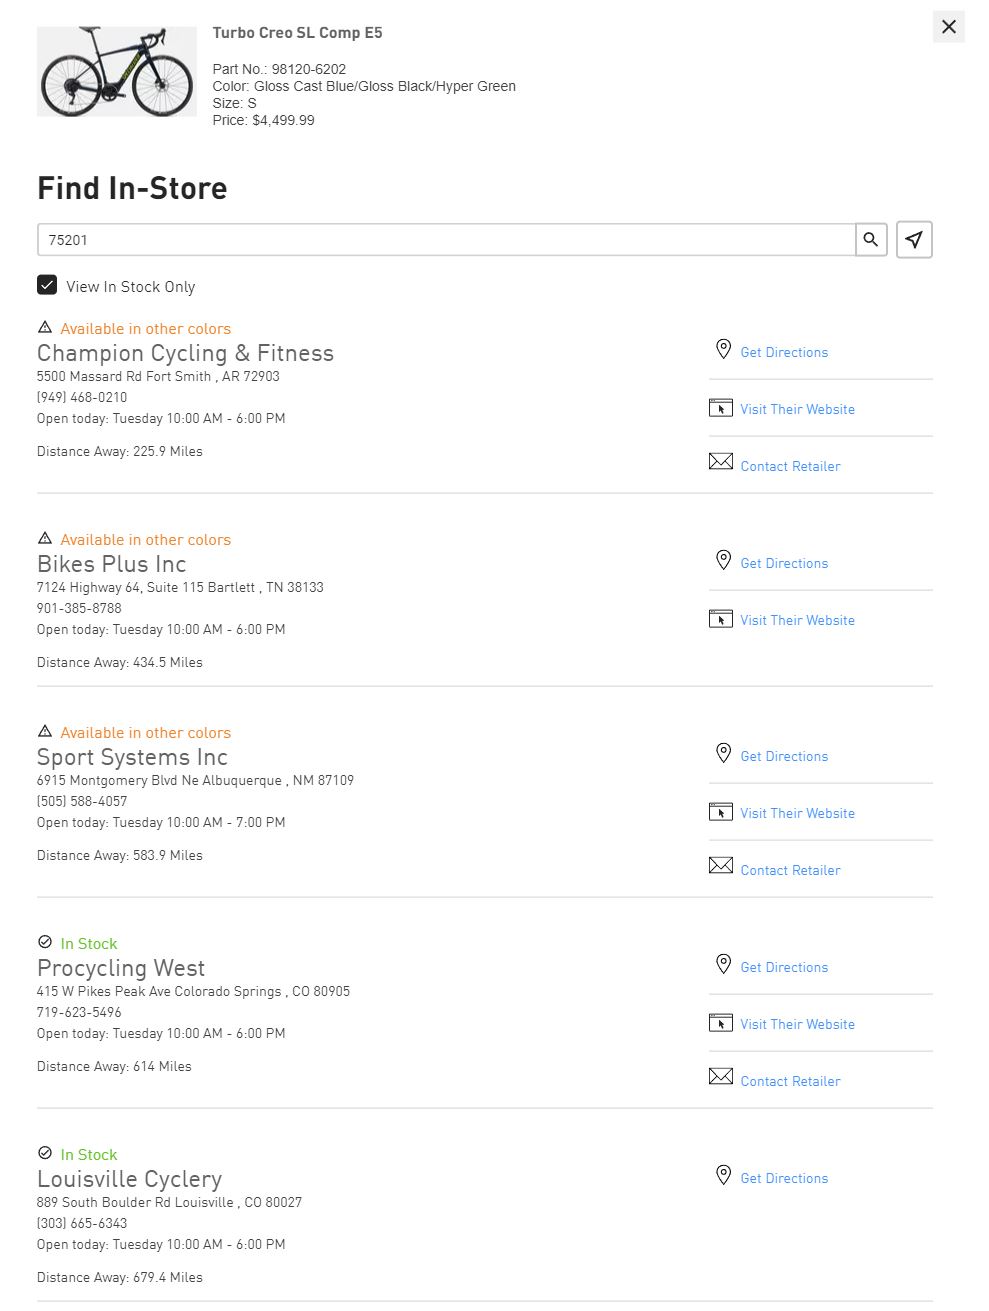Close the Find In-Store dialog

tap(948, 27)
